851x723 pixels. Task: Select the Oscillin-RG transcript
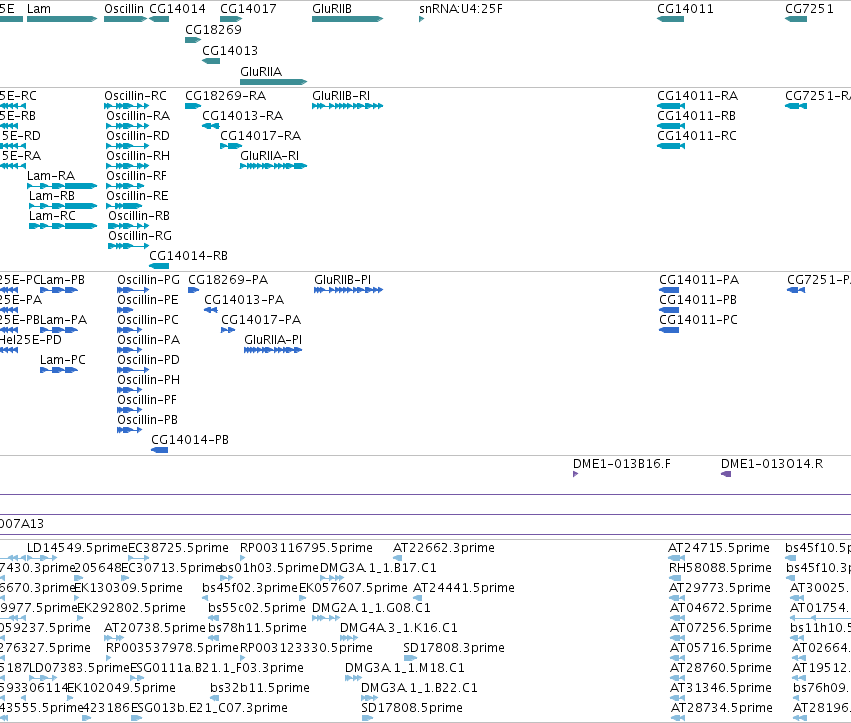coord(129,246)
